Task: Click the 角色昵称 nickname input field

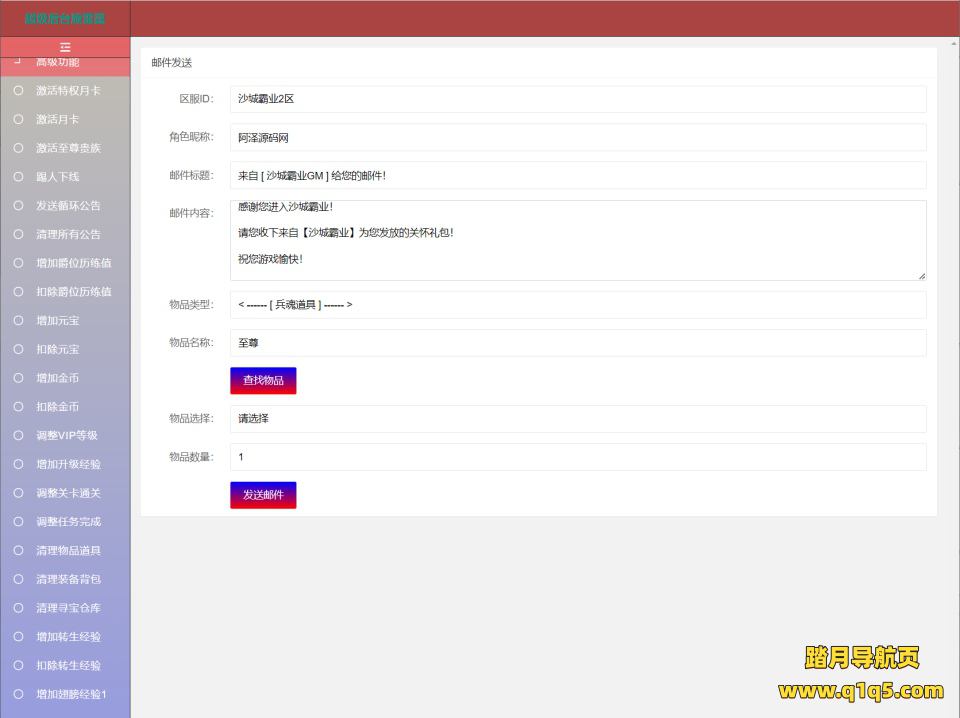Action: tap(578, 138)
